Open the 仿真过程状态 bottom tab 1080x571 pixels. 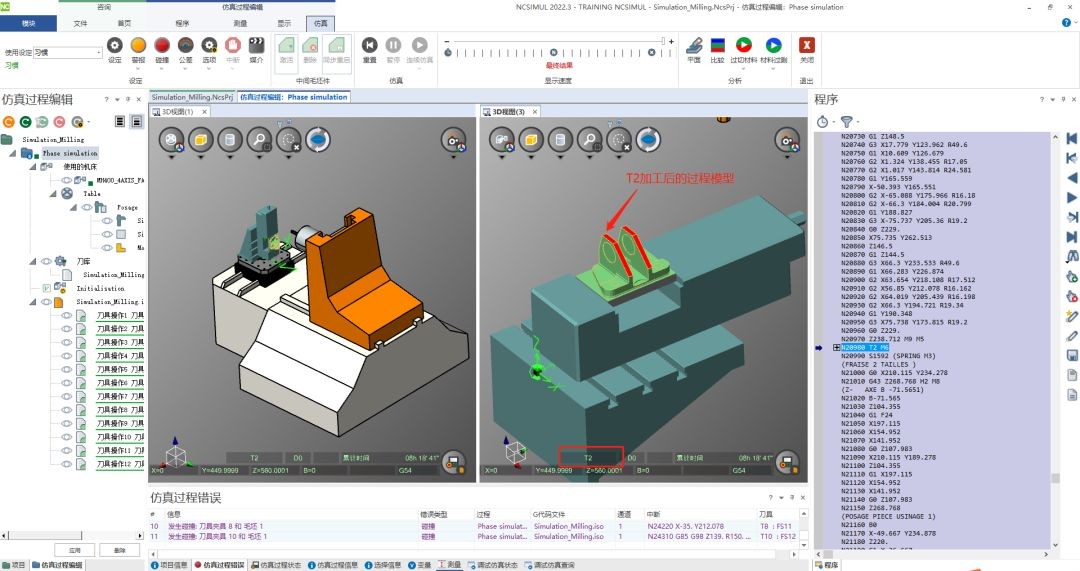pos(276,565)
